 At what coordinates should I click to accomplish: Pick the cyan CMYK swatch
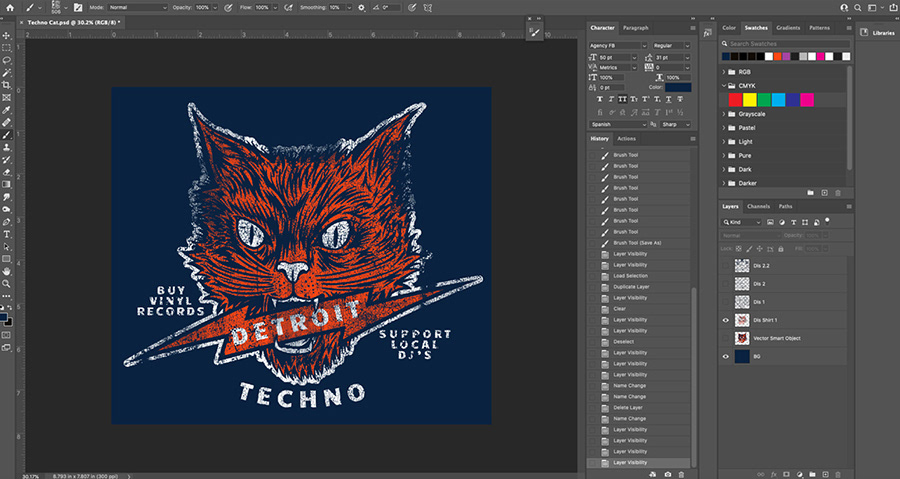(778, 100)
